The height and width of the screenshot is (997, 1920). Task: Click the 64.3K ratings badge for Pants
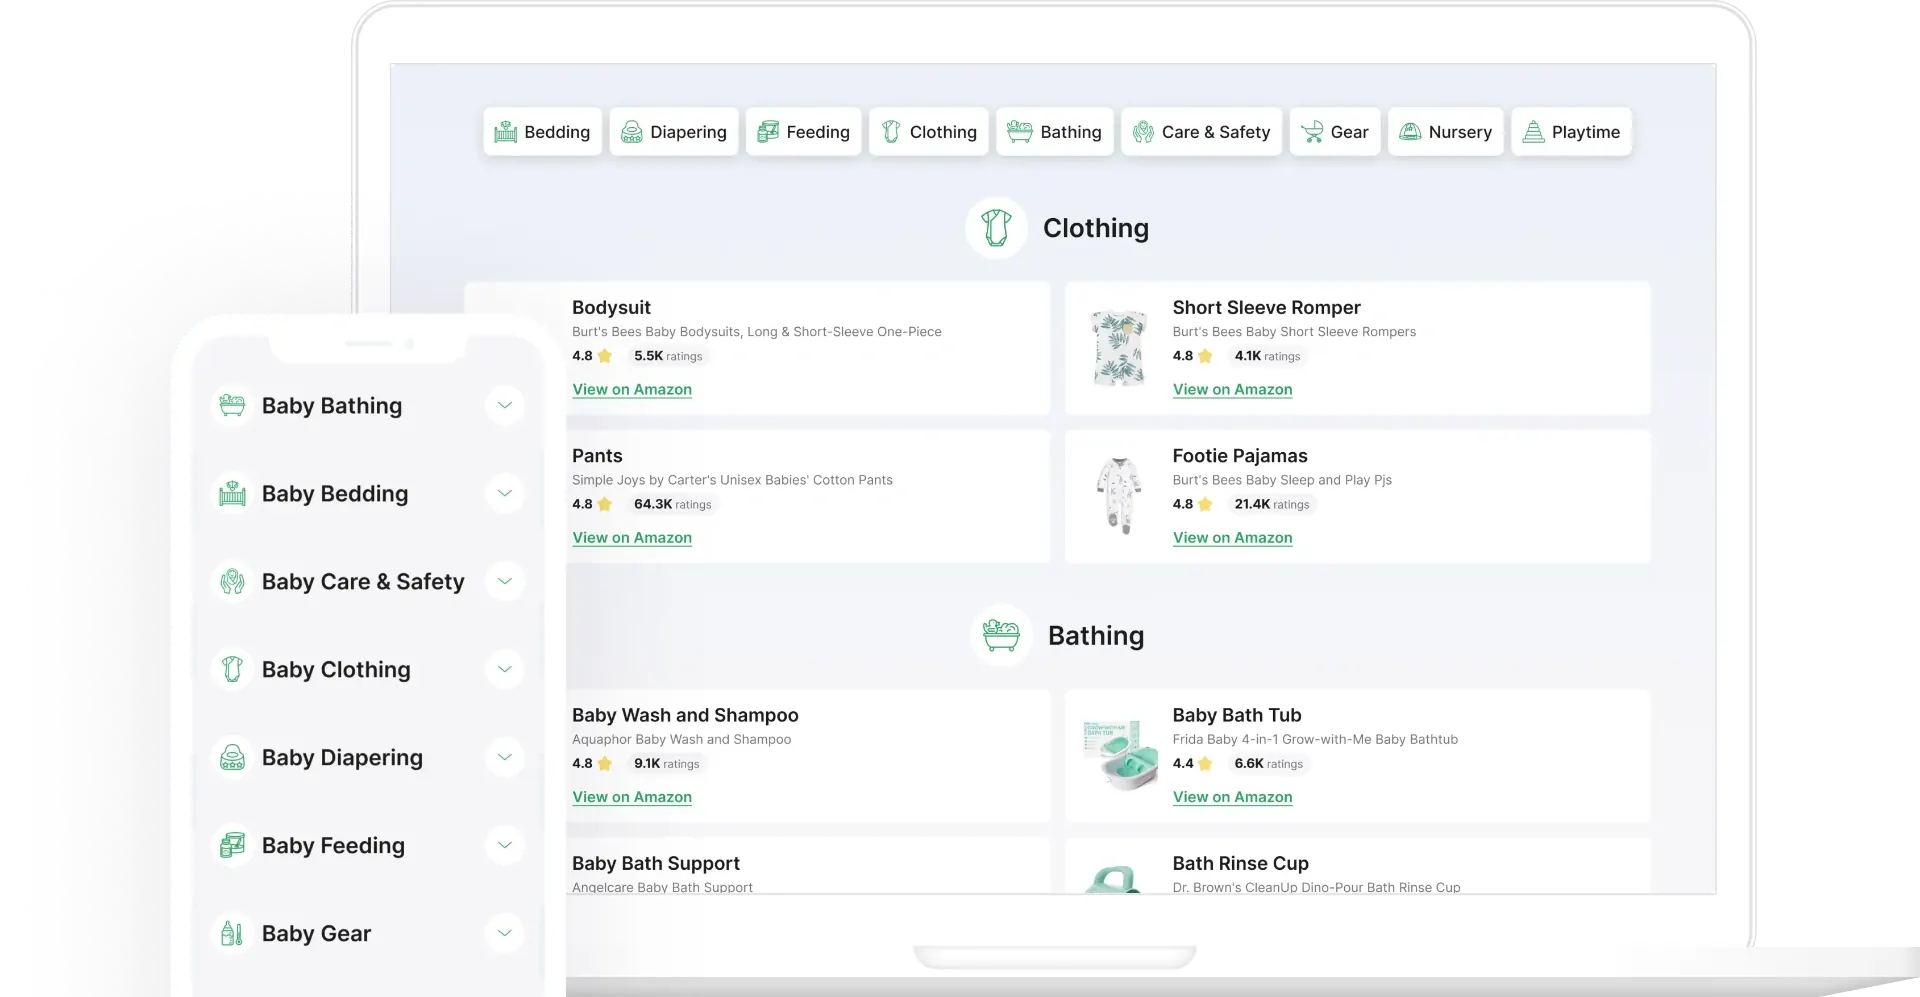(672, 504)
